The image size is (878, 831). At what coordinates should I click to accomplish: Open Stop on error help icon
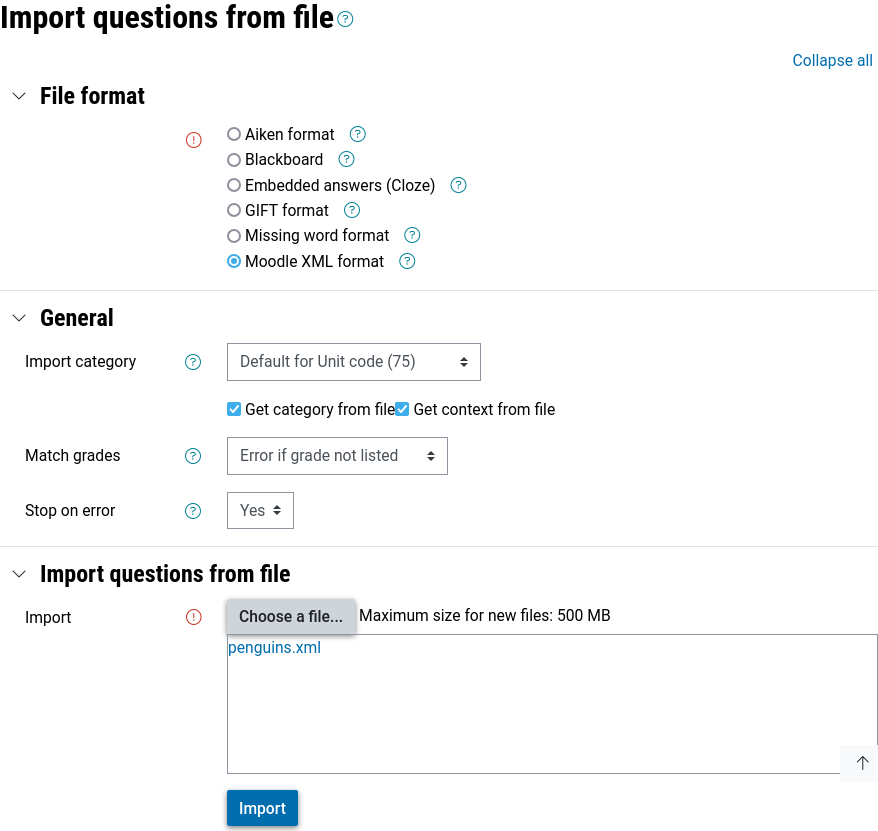coord(193,511)
